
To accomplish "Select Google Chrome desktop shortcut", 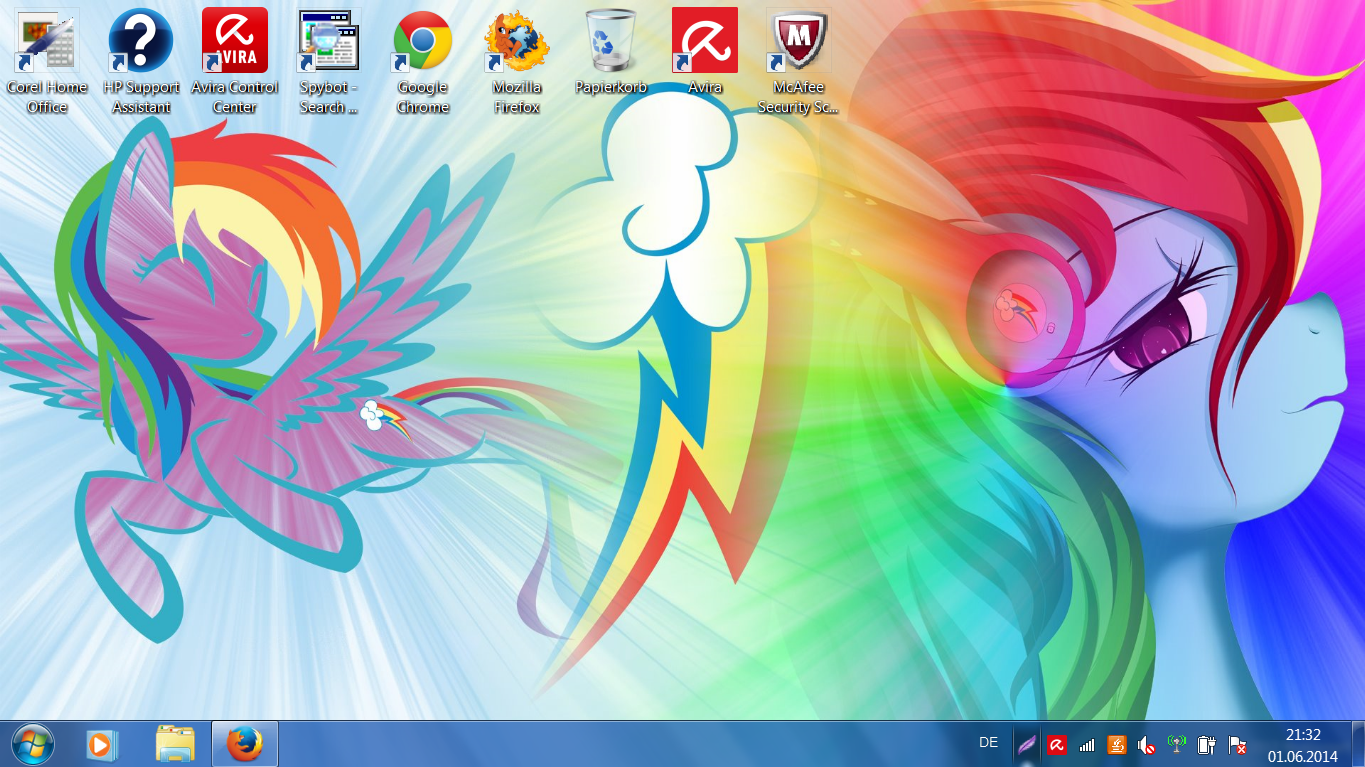I will [423, 62].
